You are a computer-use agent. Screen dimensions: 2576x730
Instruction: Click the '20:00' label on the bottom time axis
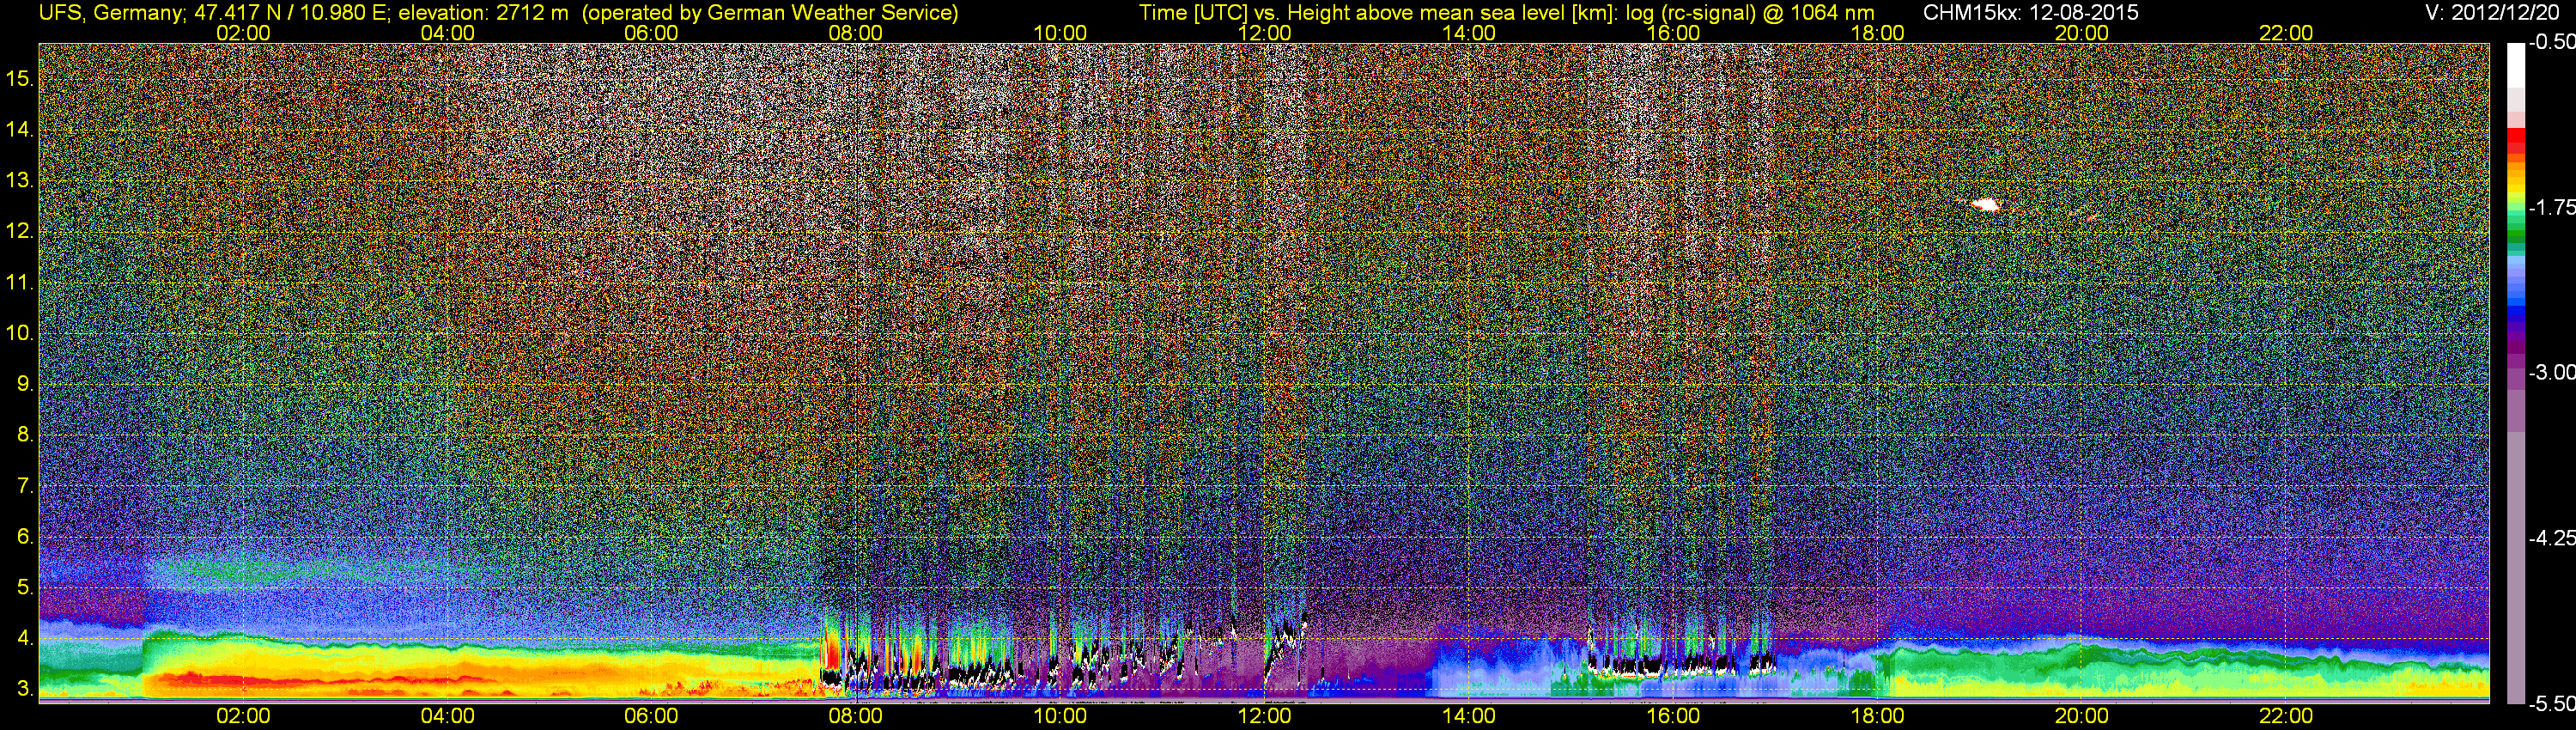click(x=2082, y=716)
